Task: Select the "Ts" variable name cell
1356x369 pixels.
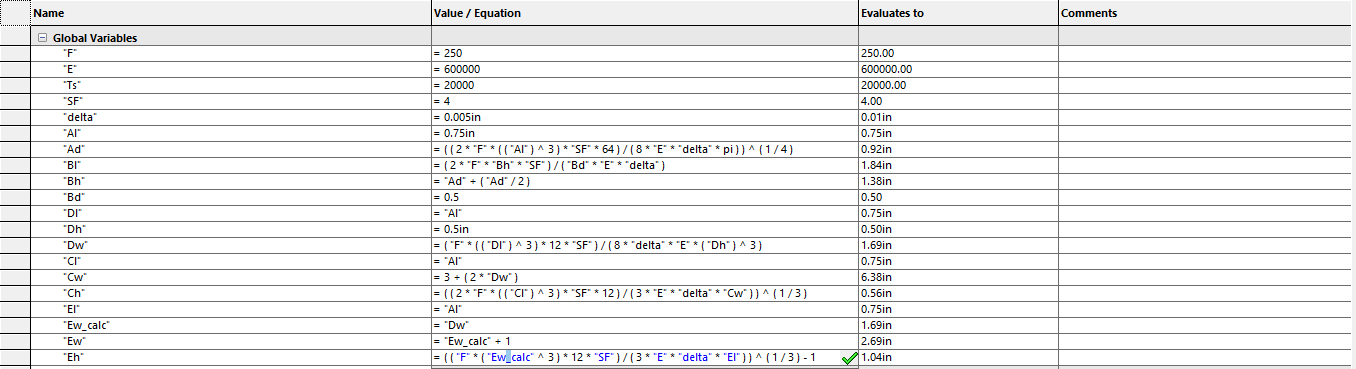Action: coord(230,85)
